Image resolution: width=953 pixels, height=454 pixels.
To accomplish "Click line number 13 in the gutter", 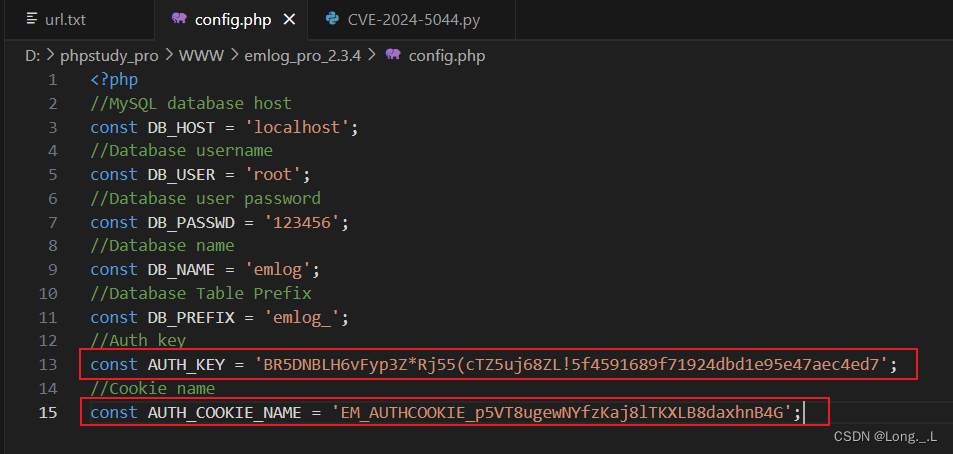I will coord(48,365).
